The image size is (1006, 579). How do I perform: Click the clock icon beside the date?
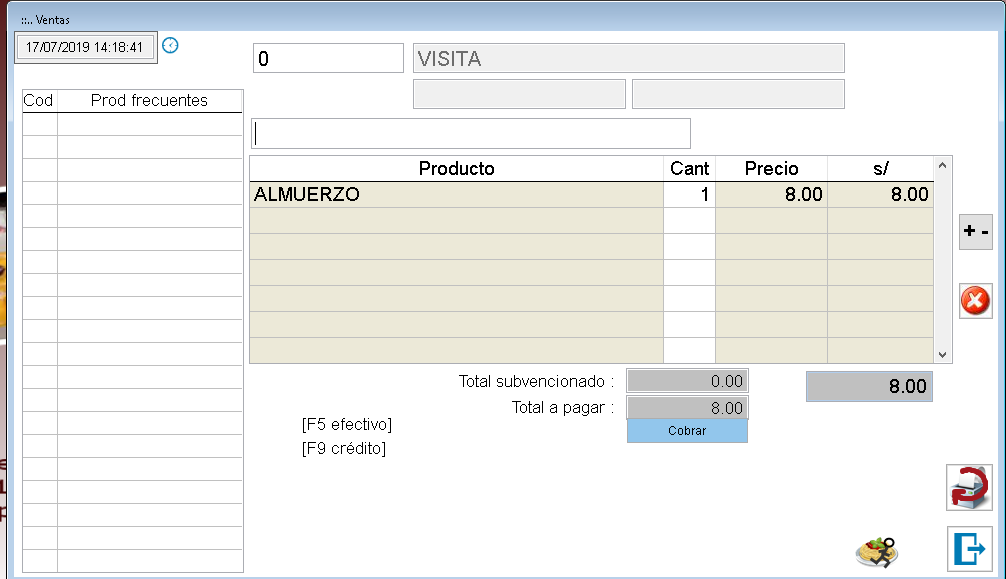170,45
